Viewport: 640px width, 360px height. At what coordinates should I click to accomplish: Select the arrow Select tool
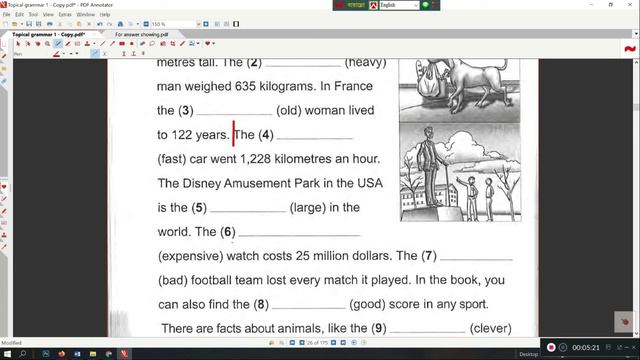tap(18, 44)
